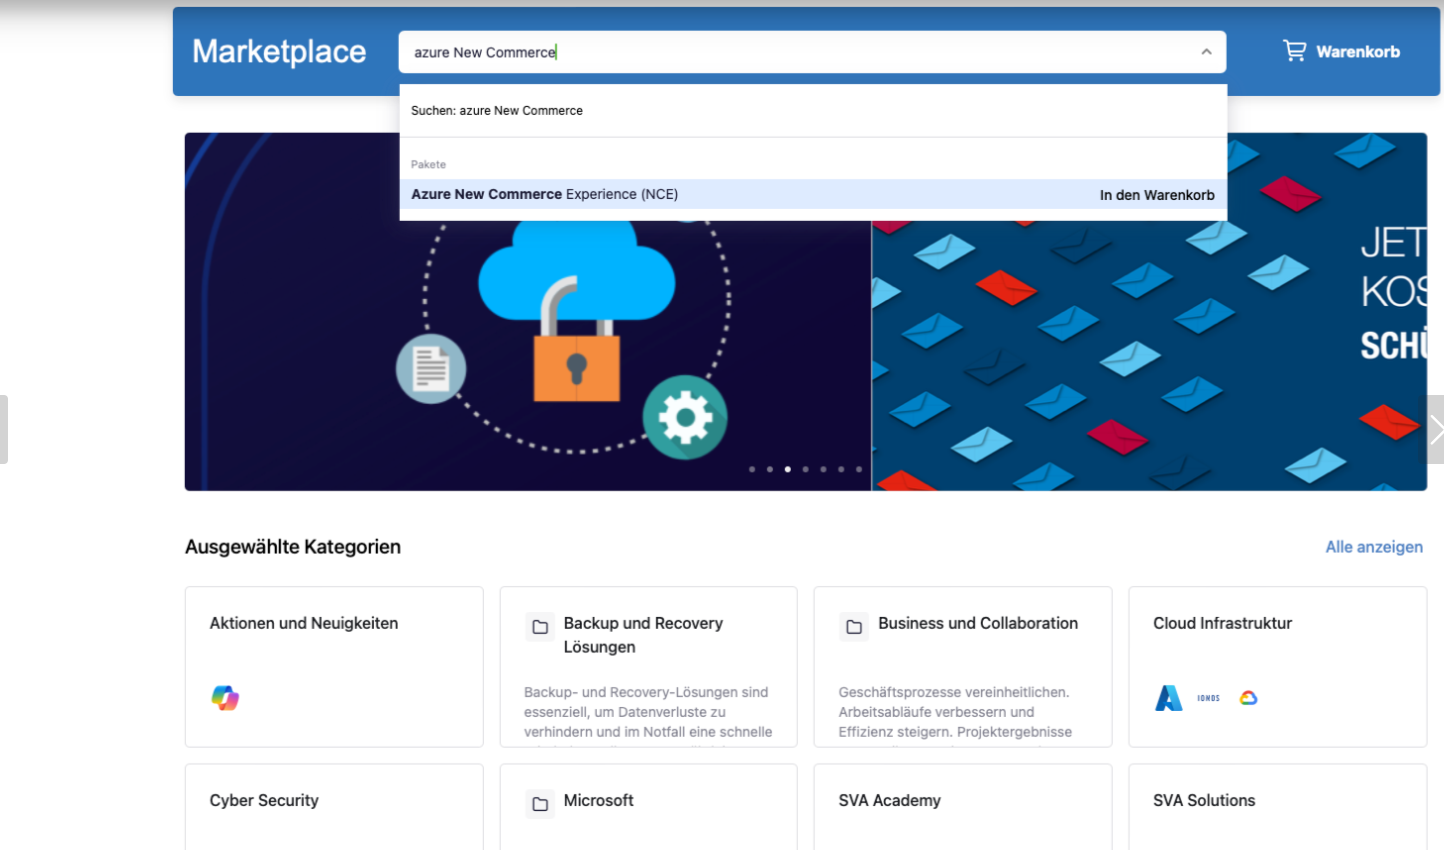The width and height of the screenshot is (1444, 850).
Task: Click the Azure logo in Cloud Infrastruktur
Action: pos(1168,698)
